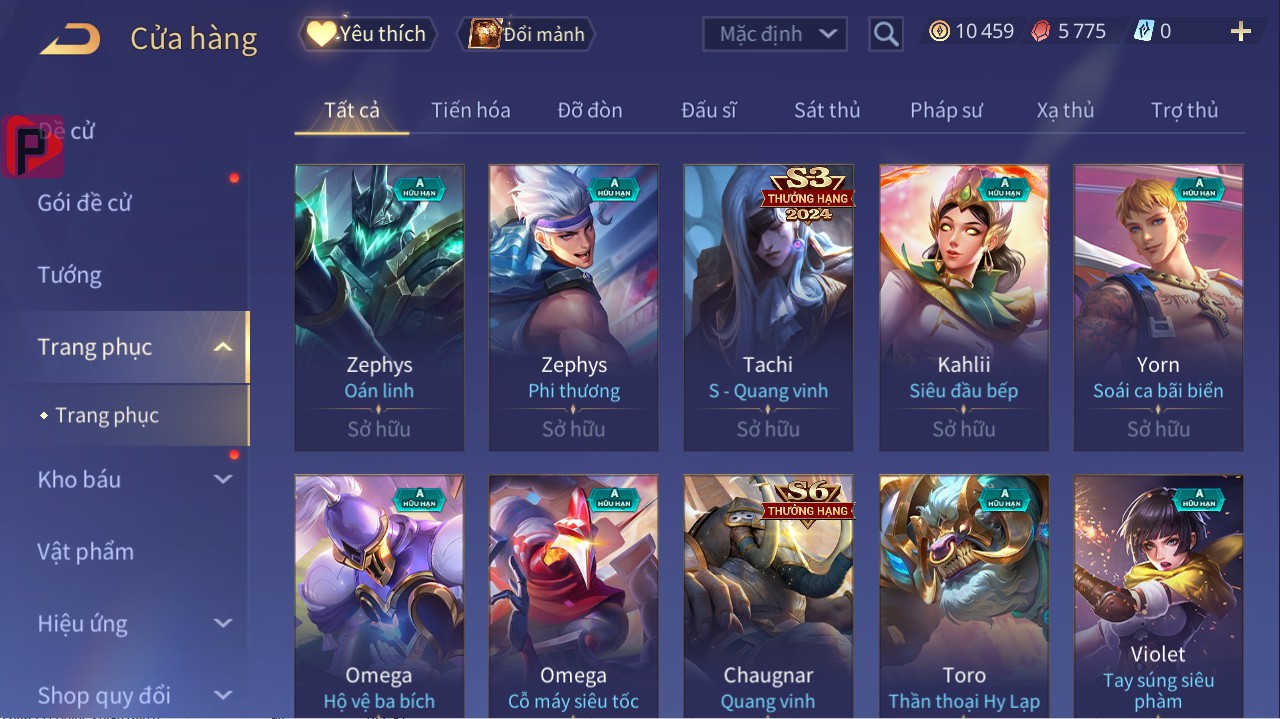Add currency with the plus icon
This screenshot has height=719, width=1280.
coord(1241,32)
